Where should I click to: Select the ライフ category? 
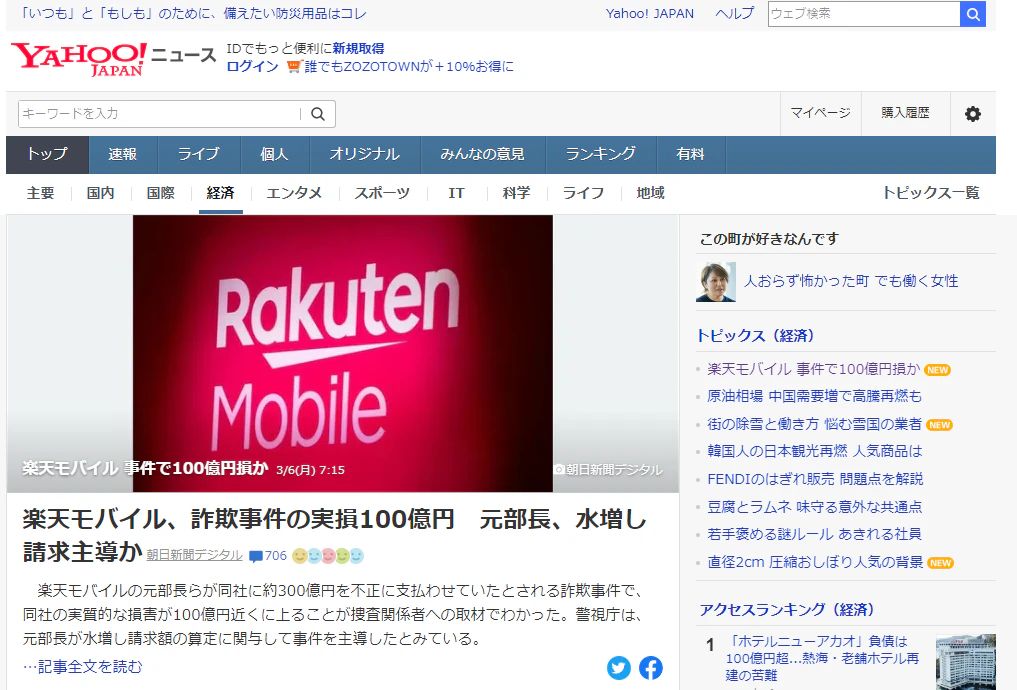[x=583, y=193]
